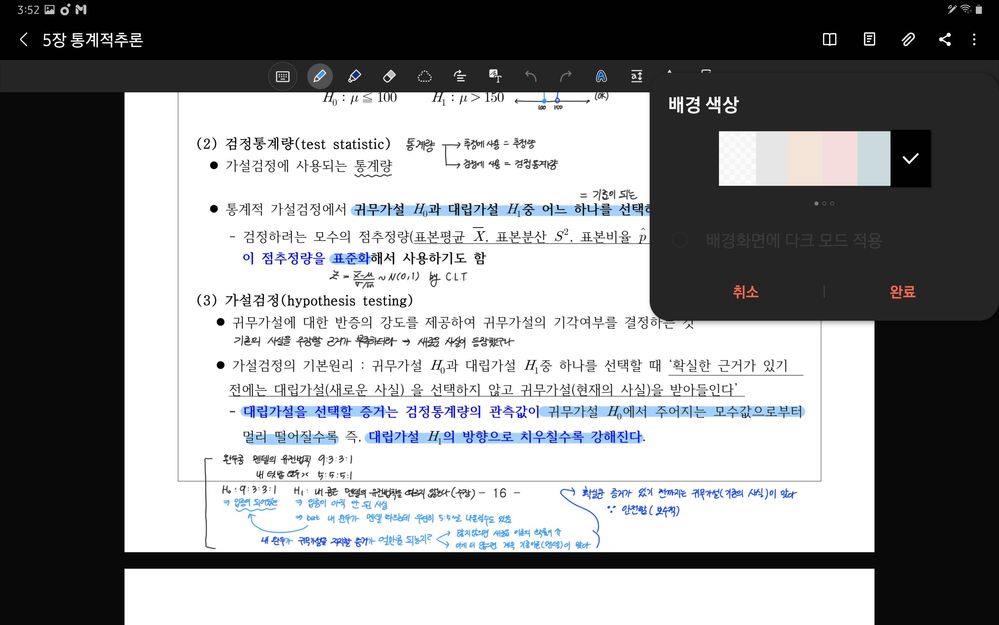Image resolution: width=999 pixels, height=625 pixels.
Task: Tap the heading (2) 검정통계량(test statistic)
Action: click(293, 144)
